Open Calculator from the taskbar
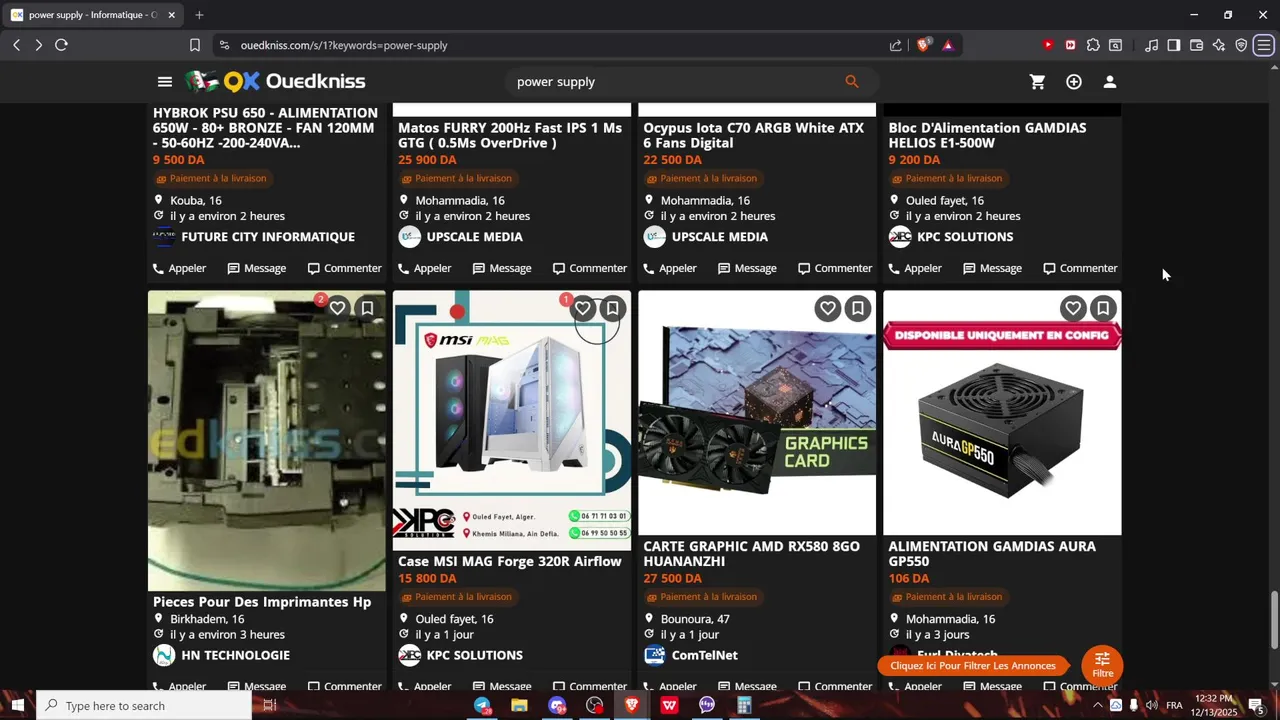The image size is (1280, 720). point(744,705)
